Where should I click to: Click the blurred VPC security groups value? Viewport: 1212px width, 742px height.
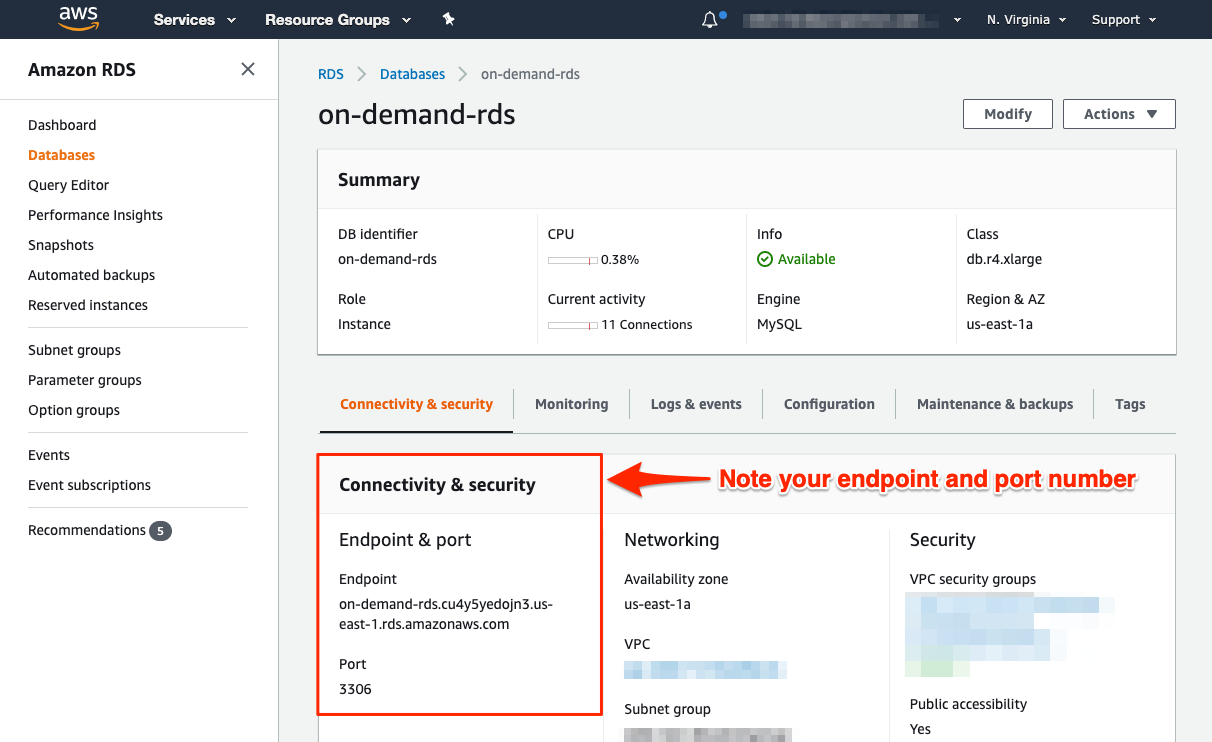point(1010,634)
